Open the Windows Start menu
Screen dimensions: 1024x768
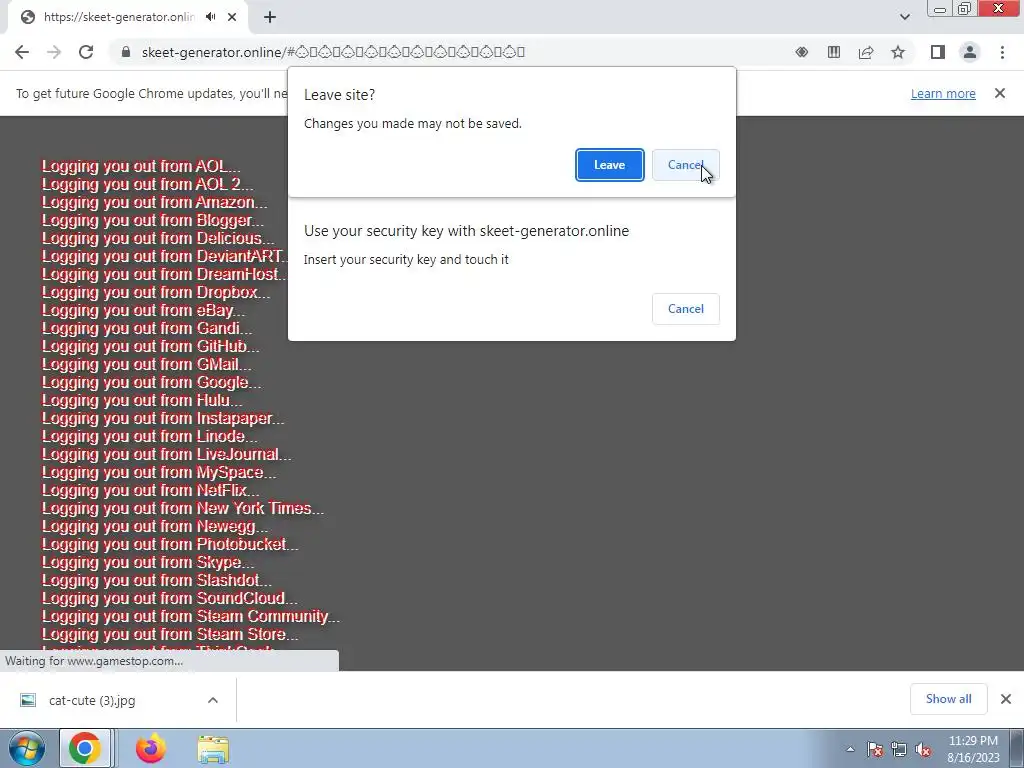point(27,749)
